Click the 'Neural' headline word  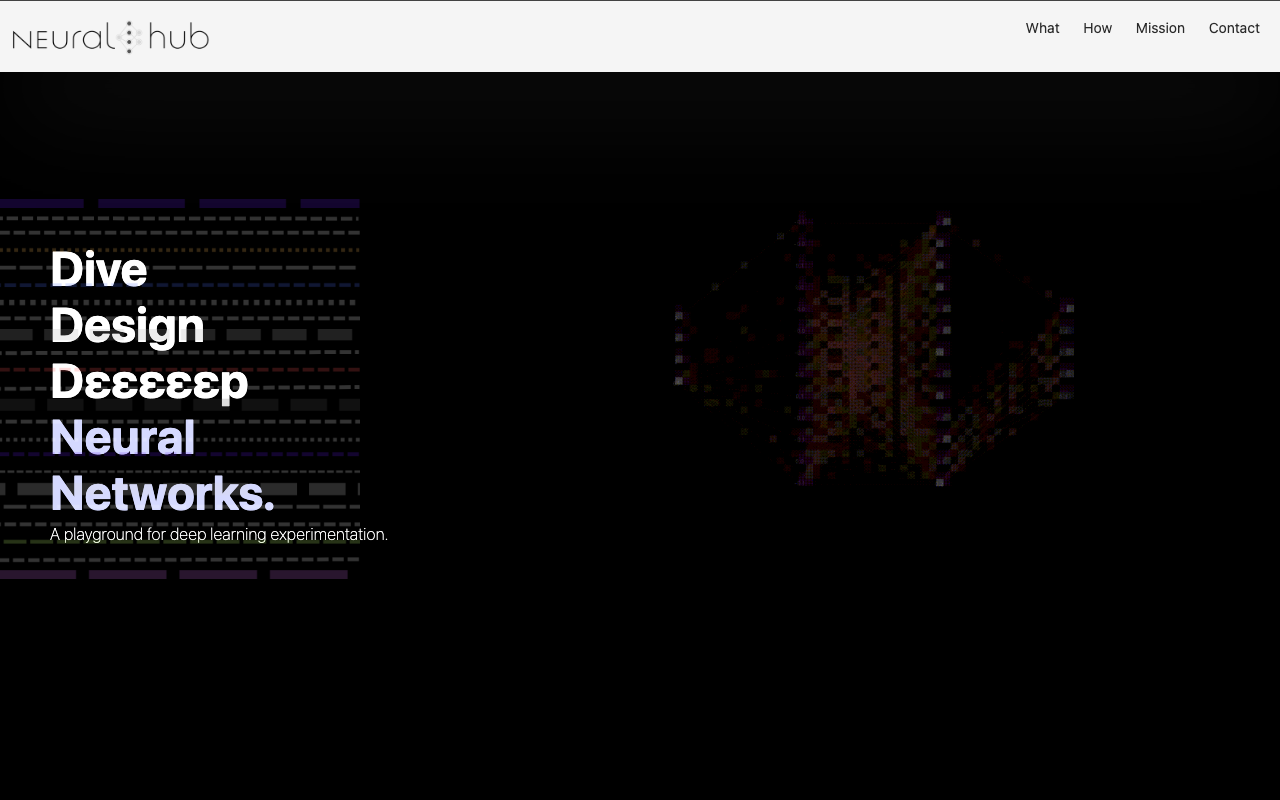tap(123, 438)
